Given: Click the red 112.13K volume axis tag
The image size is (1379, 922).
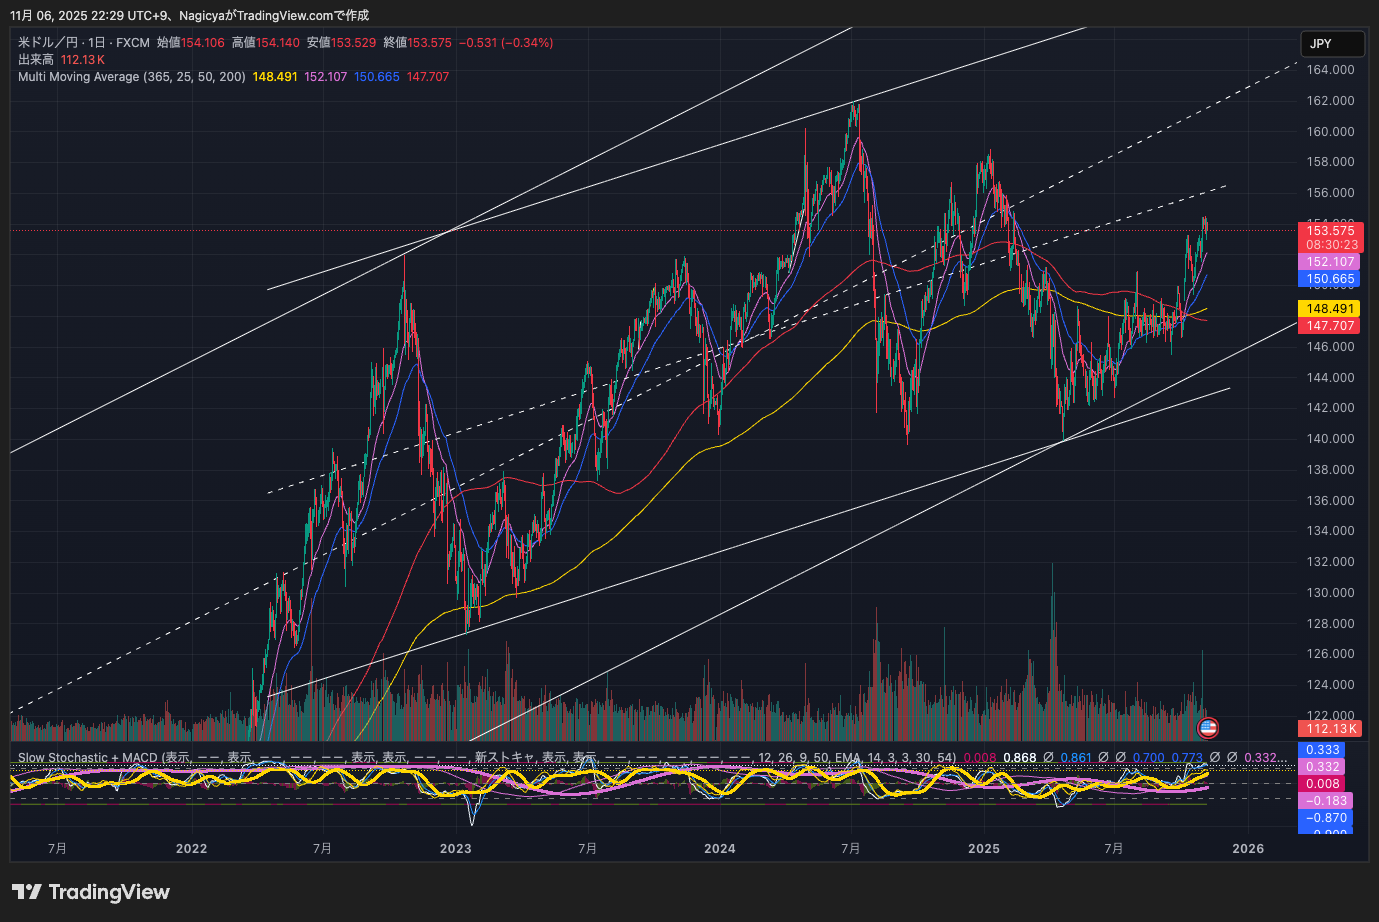Looking at the screenshot, I should coord(1330,729).
